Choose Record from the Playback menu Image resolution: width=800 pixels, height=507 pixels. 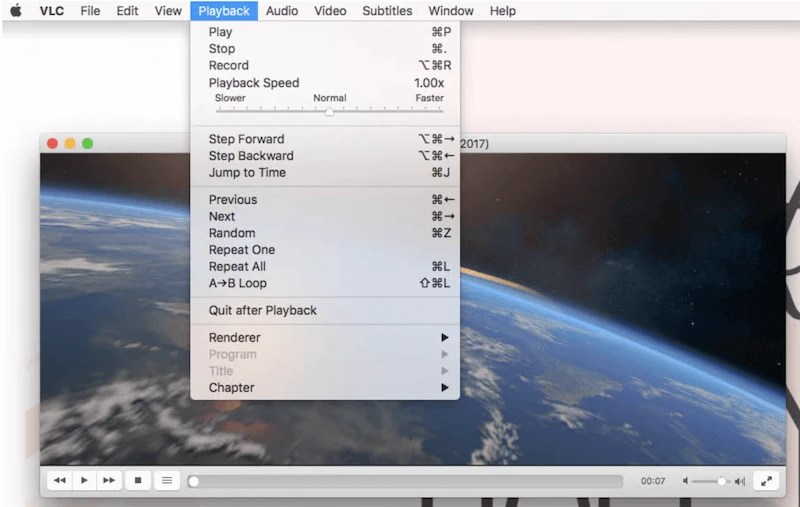click(x=325, y=65)
